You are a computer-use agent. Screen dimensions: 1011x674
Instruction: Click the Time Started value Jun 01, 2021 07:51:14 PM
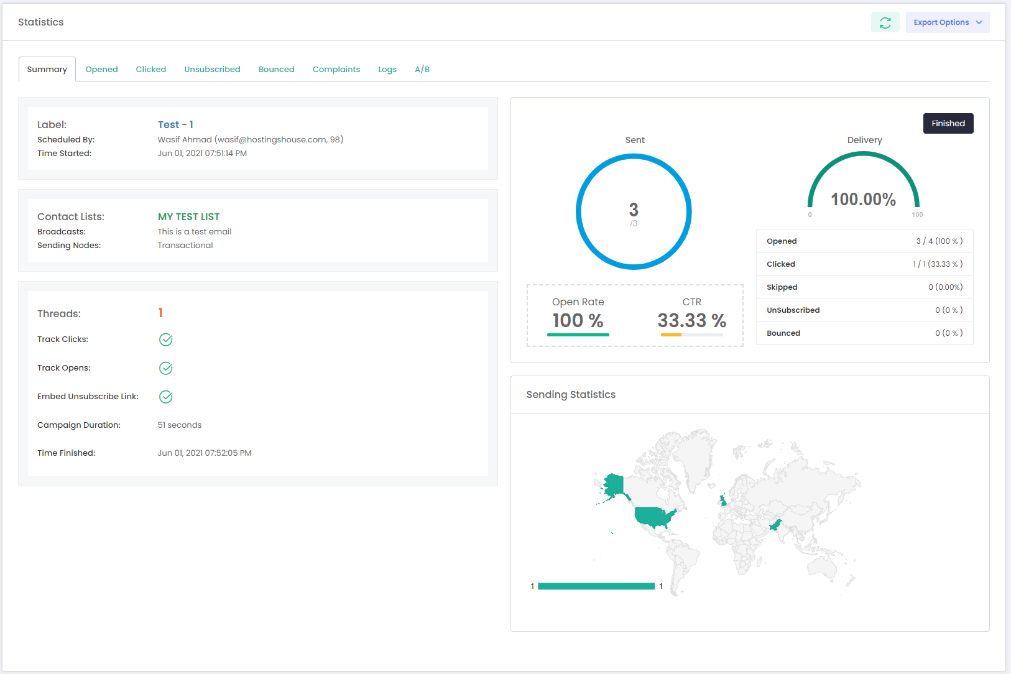[202, 154]
